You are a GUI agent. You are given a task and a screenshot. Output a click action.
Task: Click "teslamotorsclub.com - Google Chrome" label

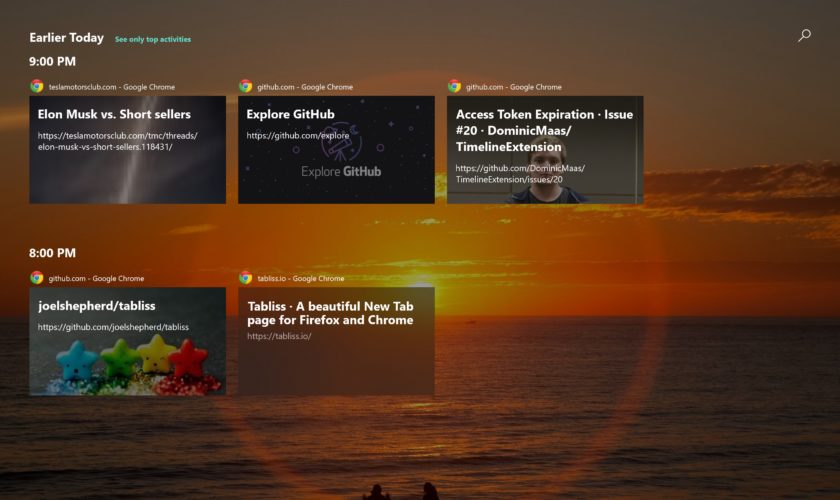111,87
